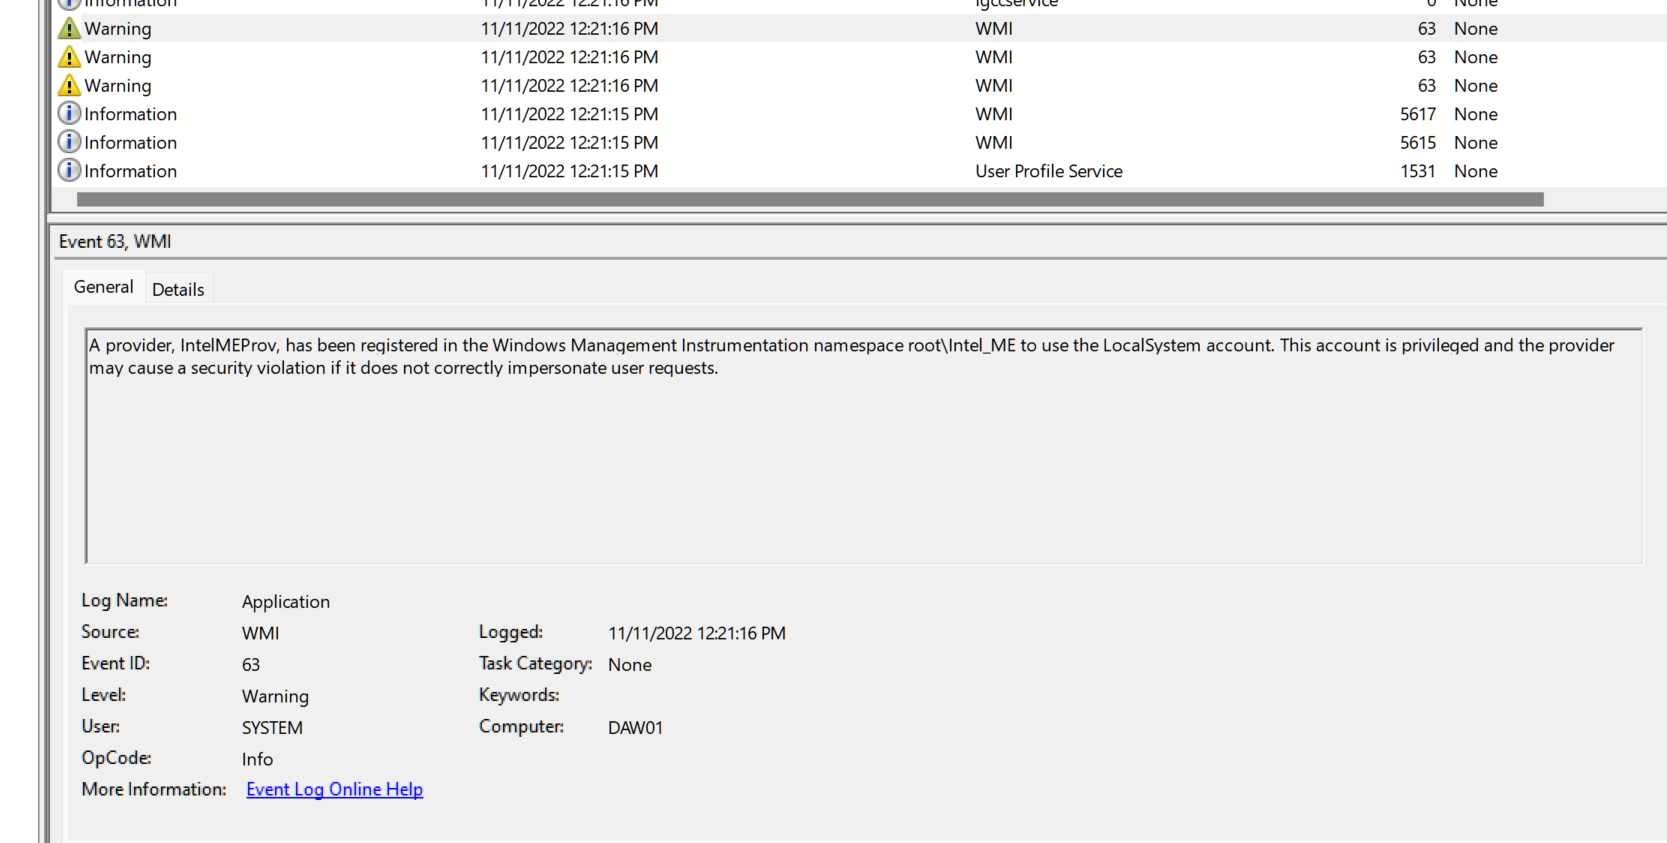Click the 'Level:' field label
Screen dimensions: 1667x843
coord(103,694)
